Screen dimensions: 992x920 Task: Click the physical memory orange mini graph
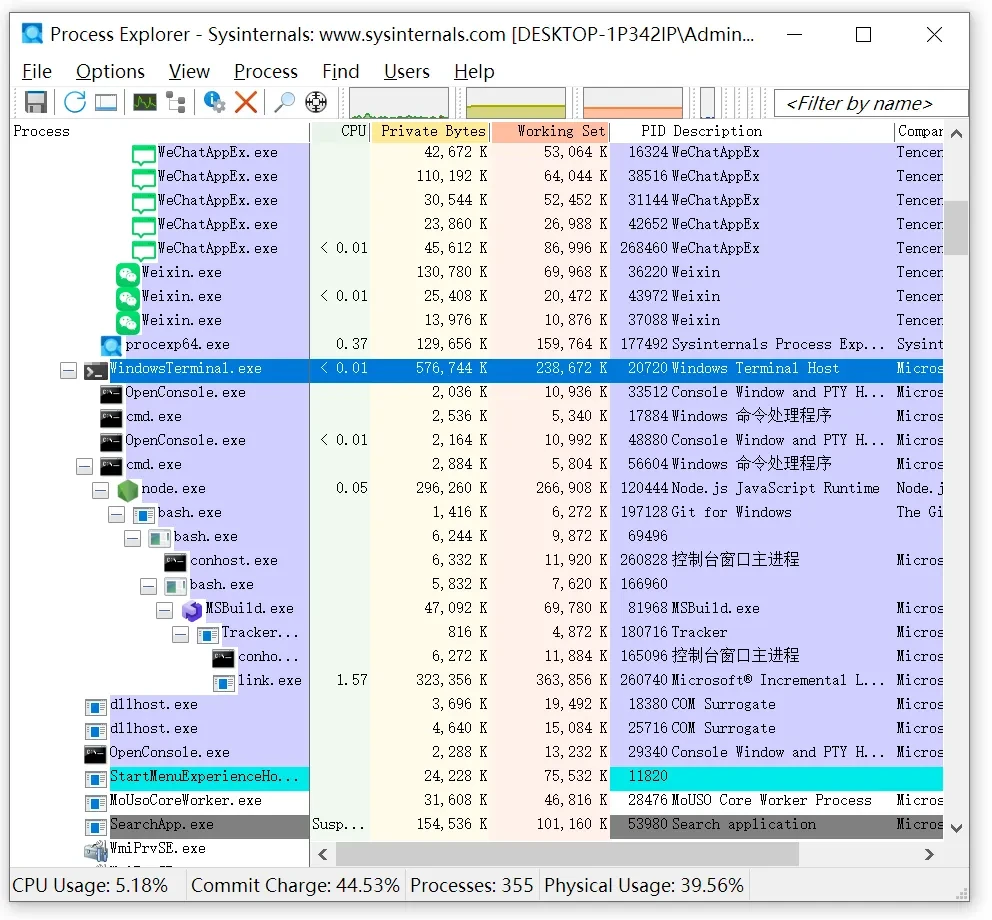point(633,103)
